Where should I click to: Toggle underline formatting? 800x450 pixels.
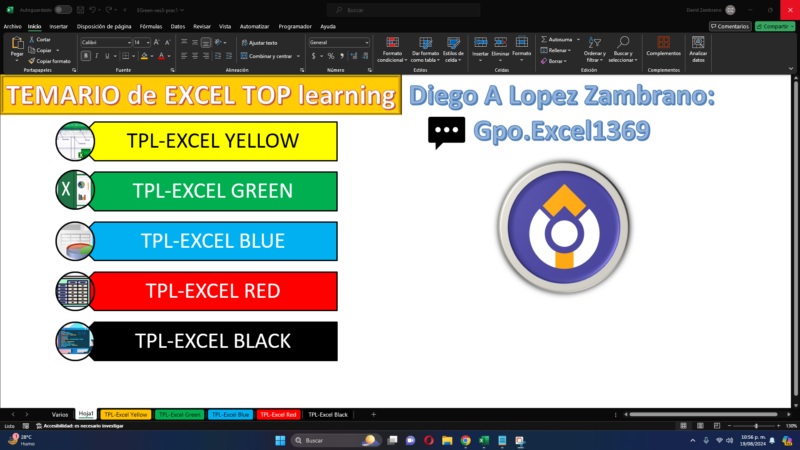(107, 56)
